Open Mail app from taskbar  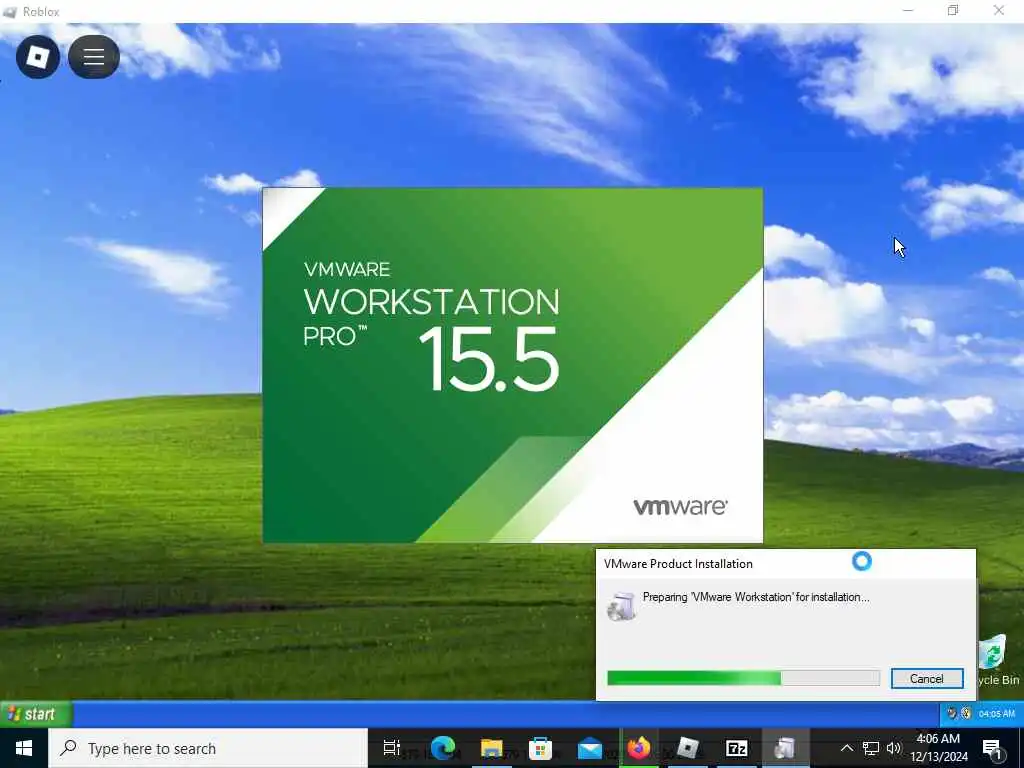pos(590,748)
